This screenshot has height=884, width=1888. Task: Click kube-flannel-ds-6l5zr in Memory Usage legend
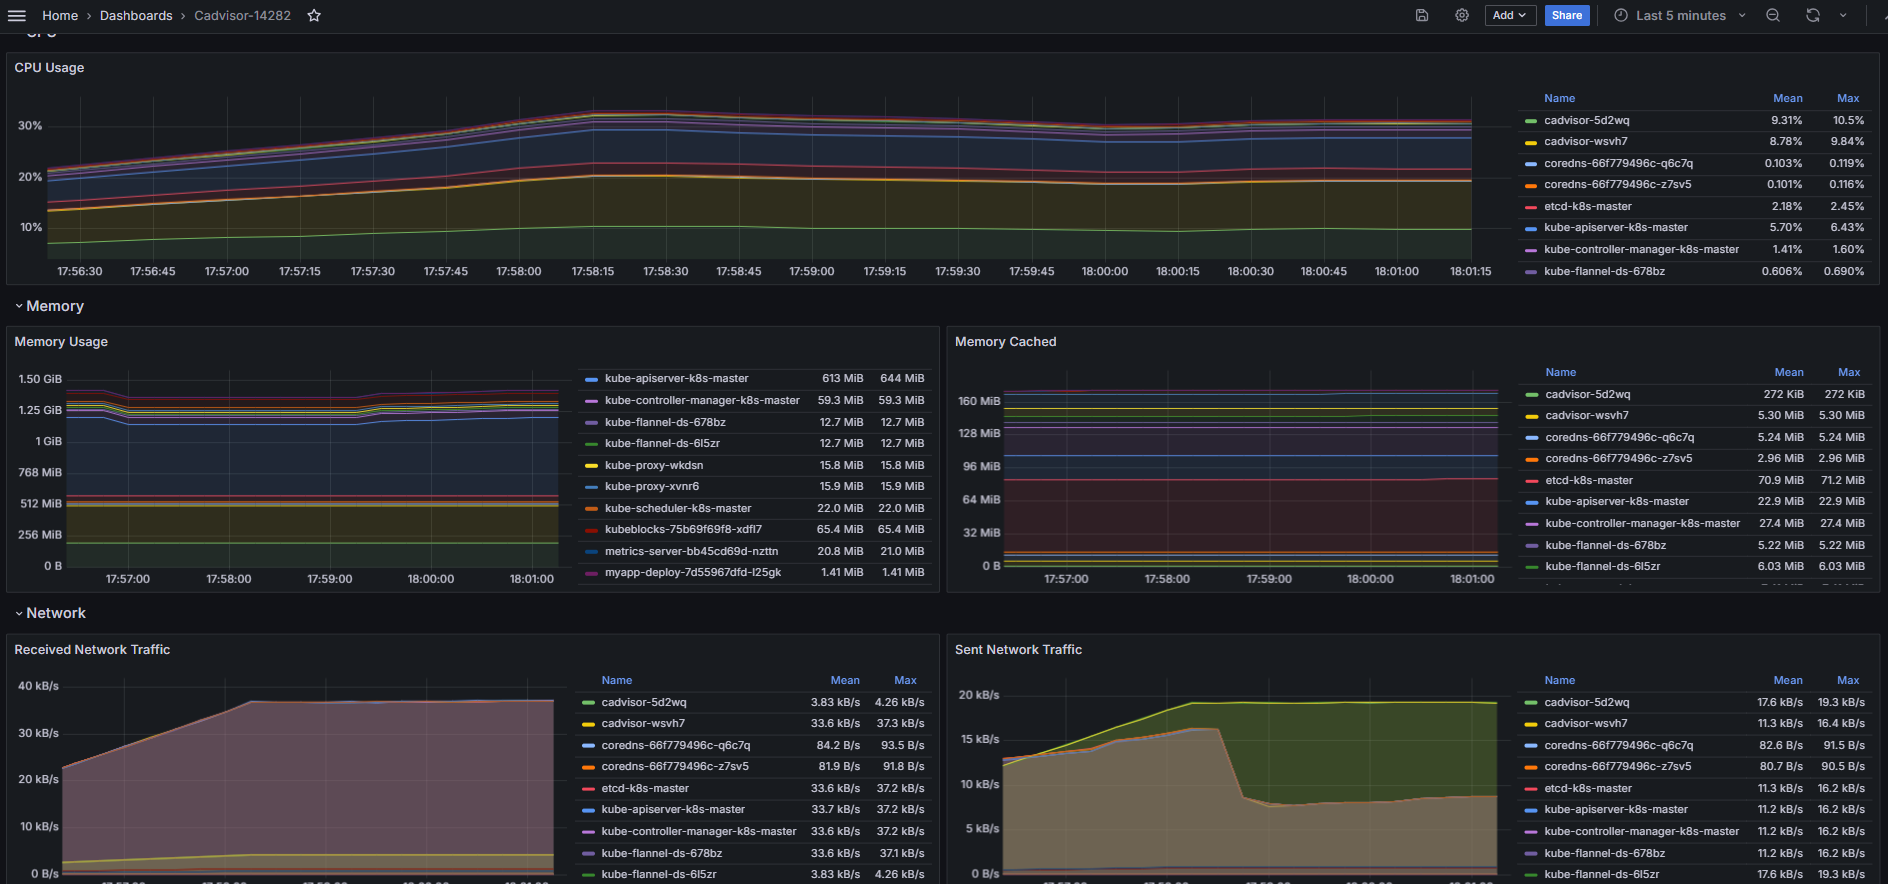click(662, 444)
